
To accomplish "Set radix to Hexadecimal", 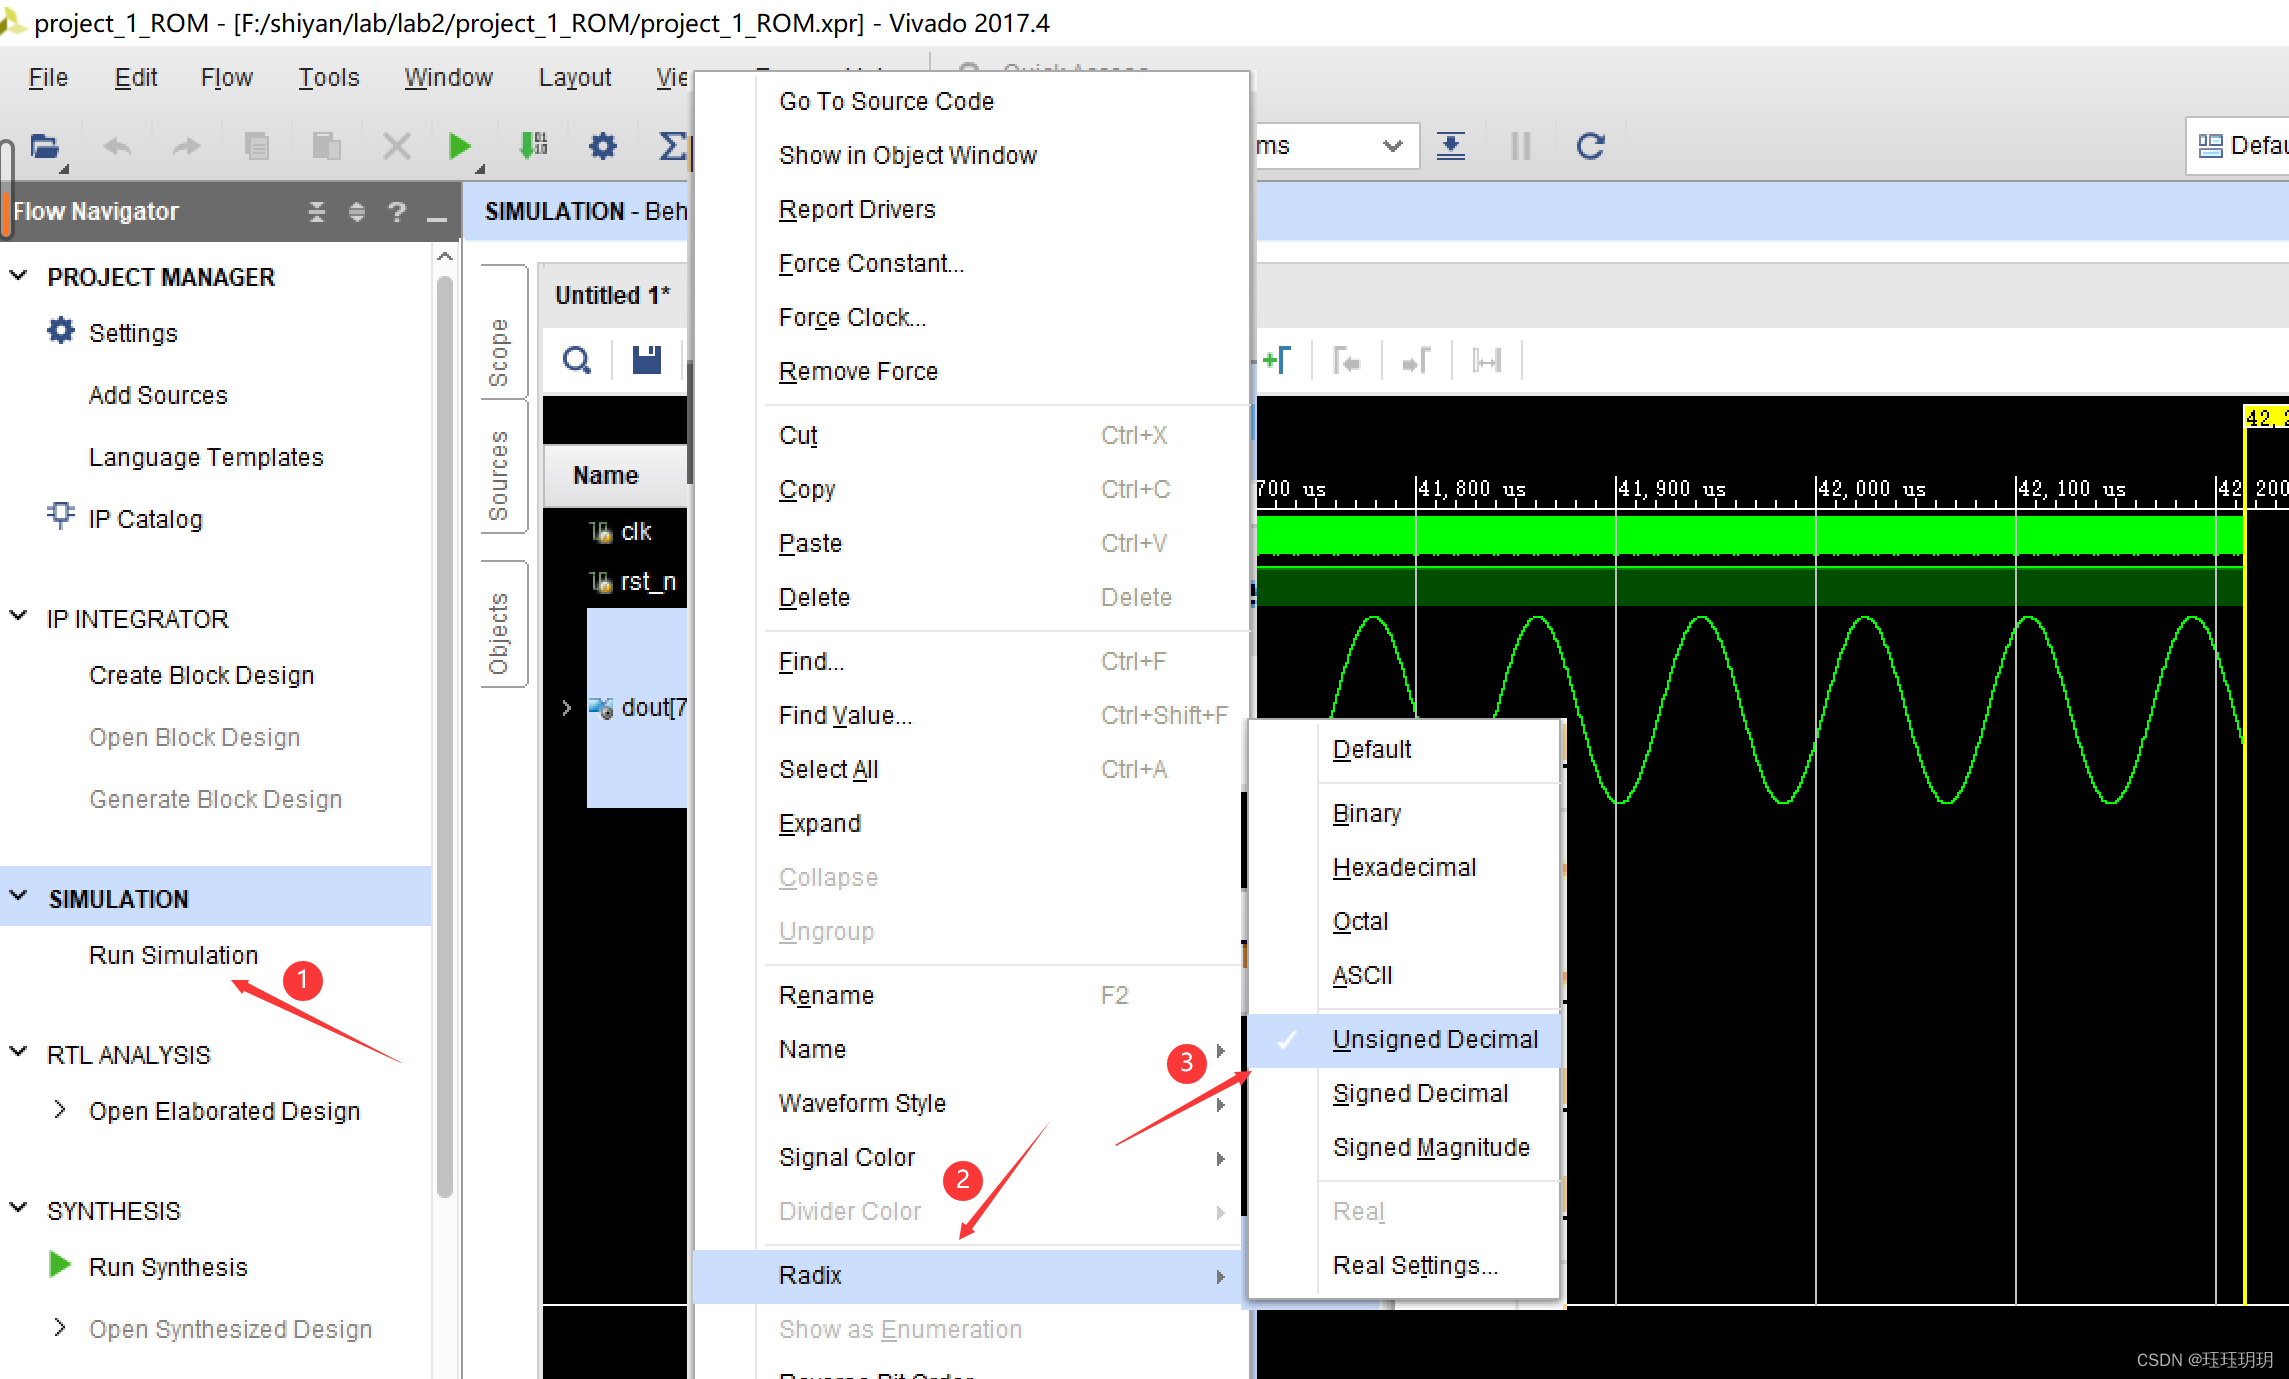I will pos(1404,867).
